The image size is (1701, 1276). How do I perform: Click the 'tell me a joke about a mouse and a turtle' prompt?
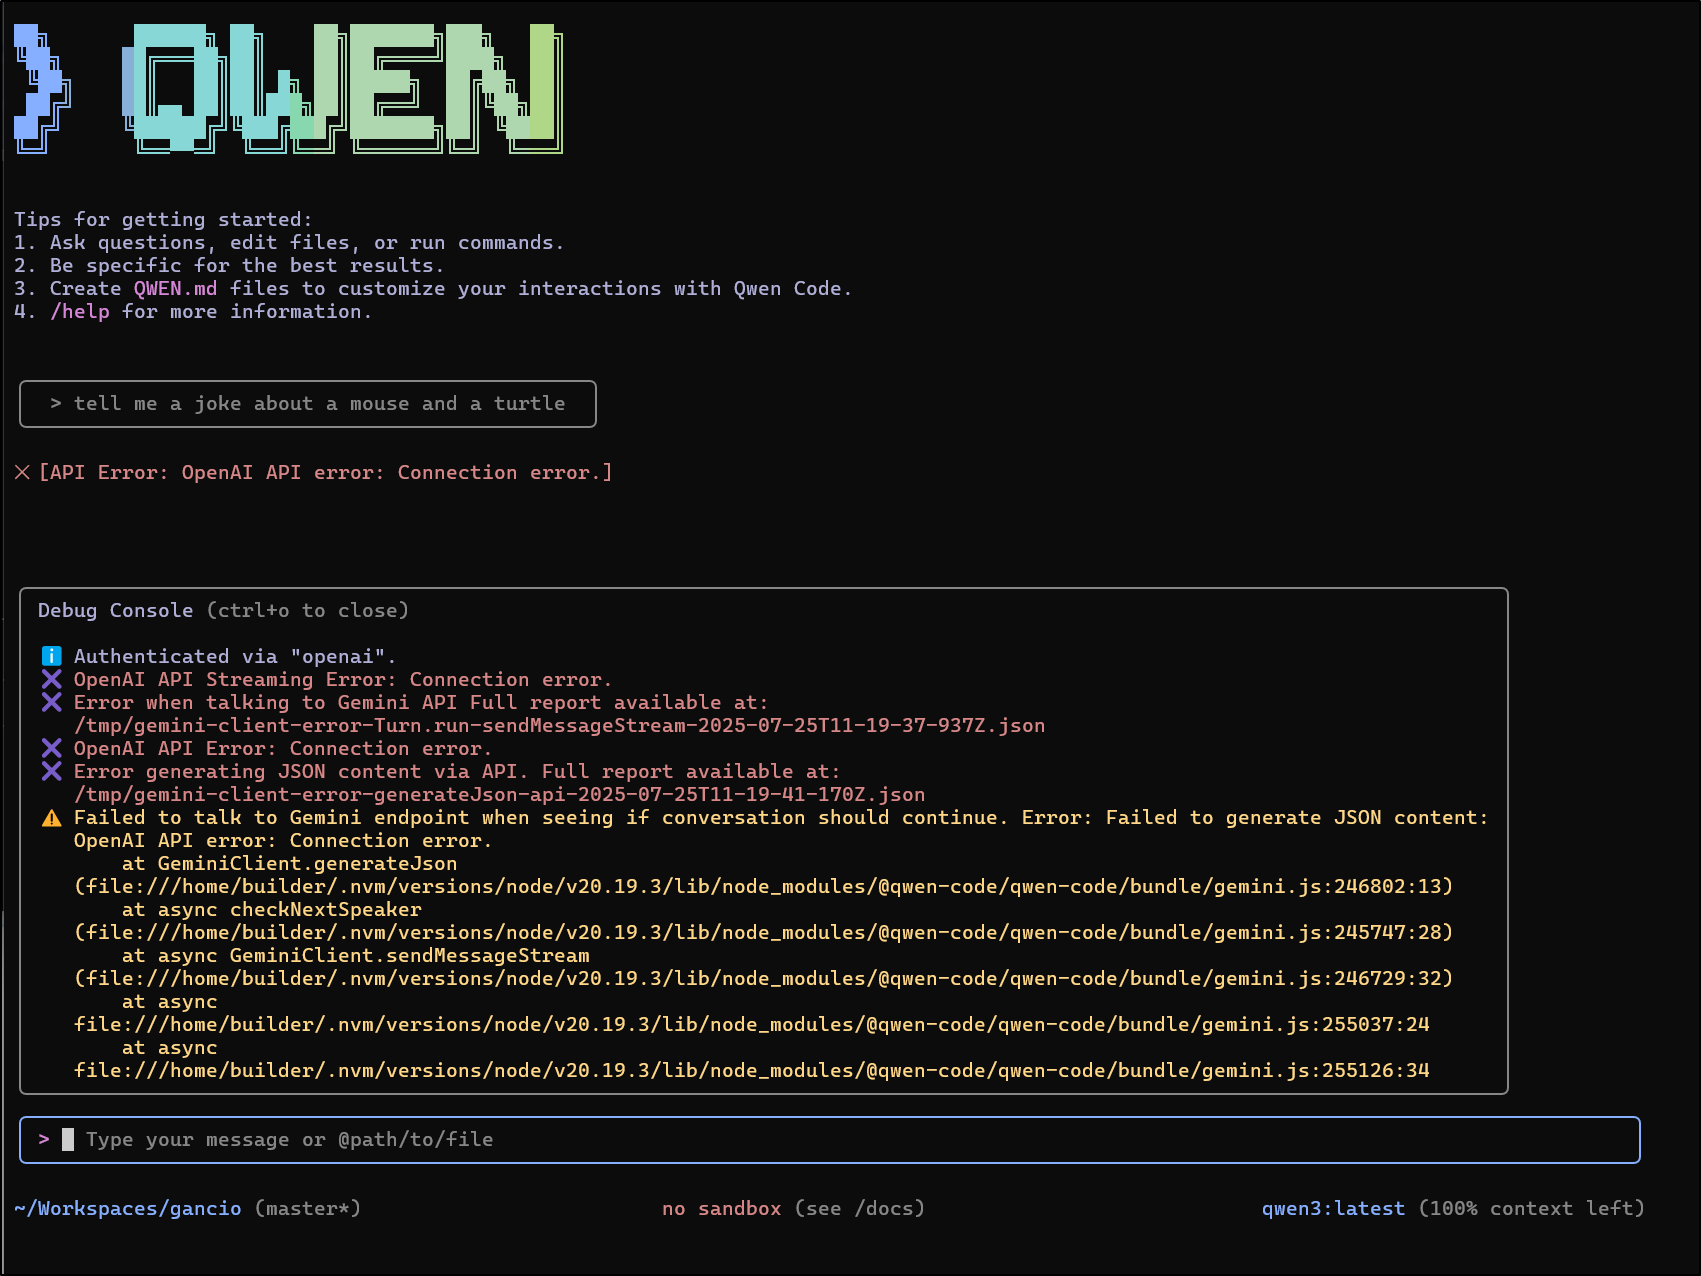[308, 404]
